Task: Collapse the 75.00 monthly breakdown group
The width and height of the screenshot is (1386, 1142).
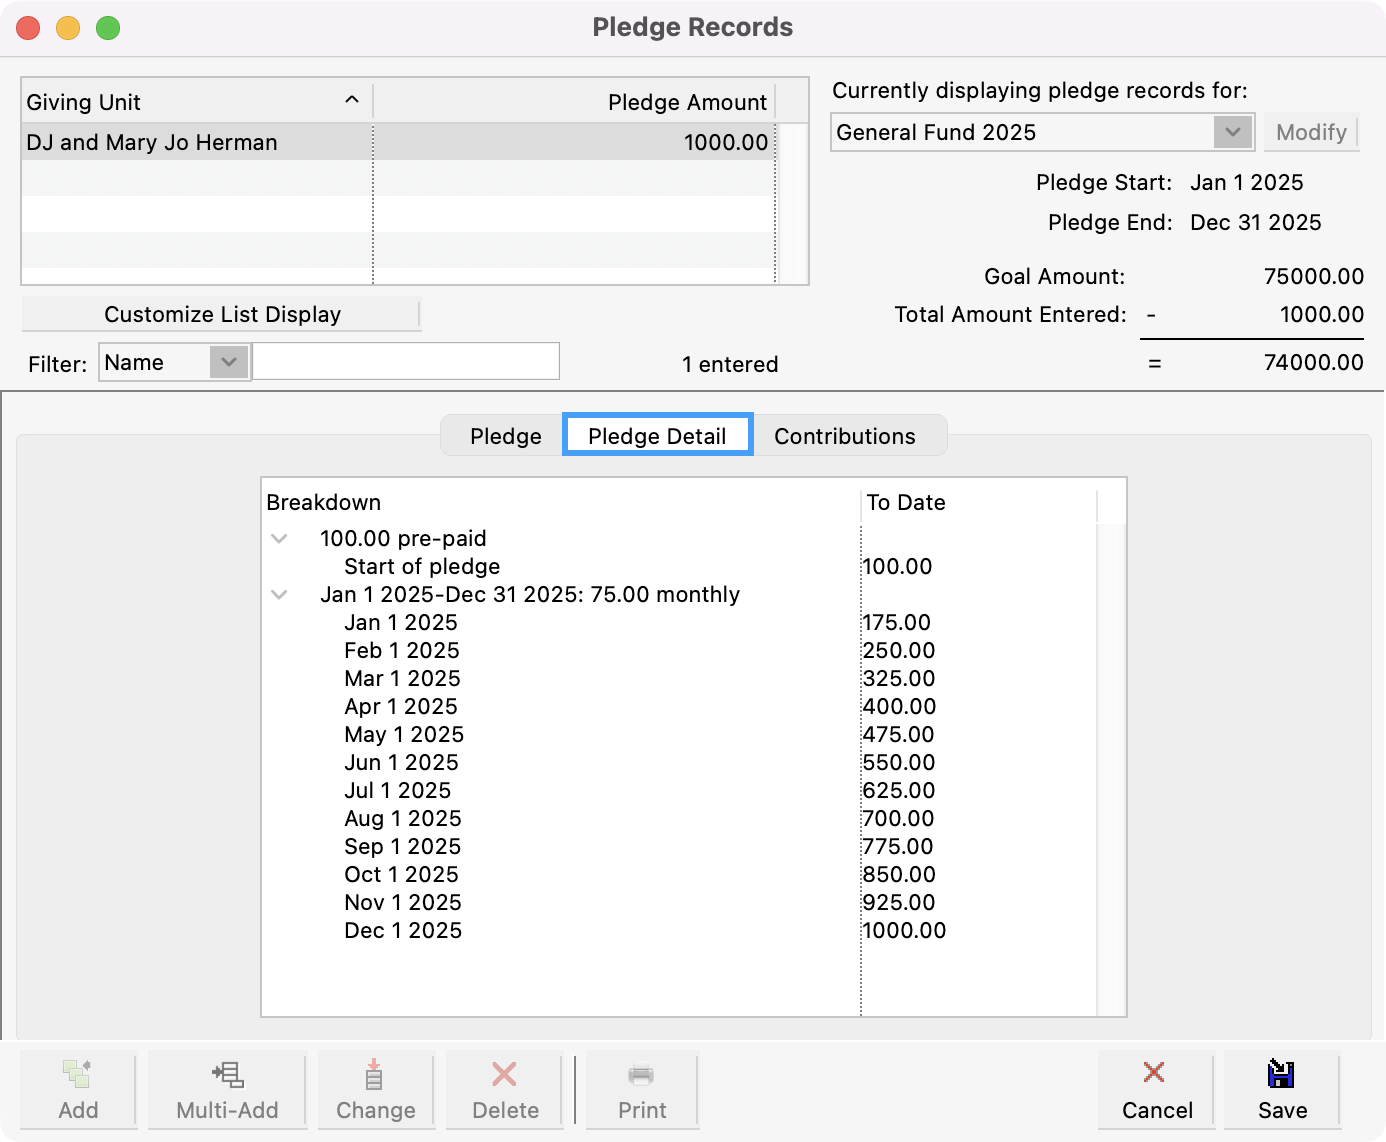Action: (280, 595)
